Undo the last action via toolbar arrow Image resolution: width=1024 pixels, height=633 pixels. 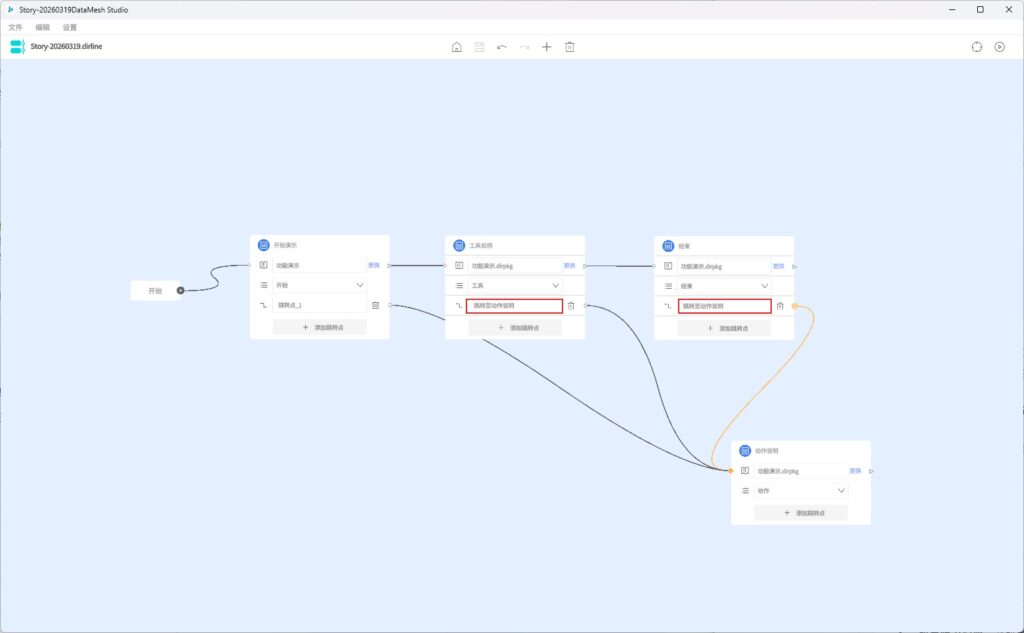(x=502, y=47)
